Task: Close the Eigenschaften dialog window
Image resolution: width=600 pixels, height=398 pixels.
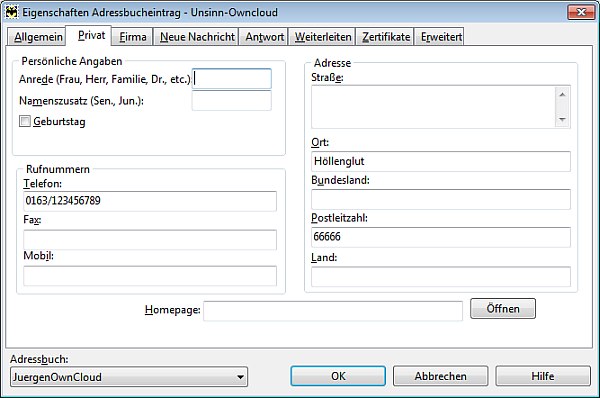Action: pyautogui.click(x=581, y=12)
